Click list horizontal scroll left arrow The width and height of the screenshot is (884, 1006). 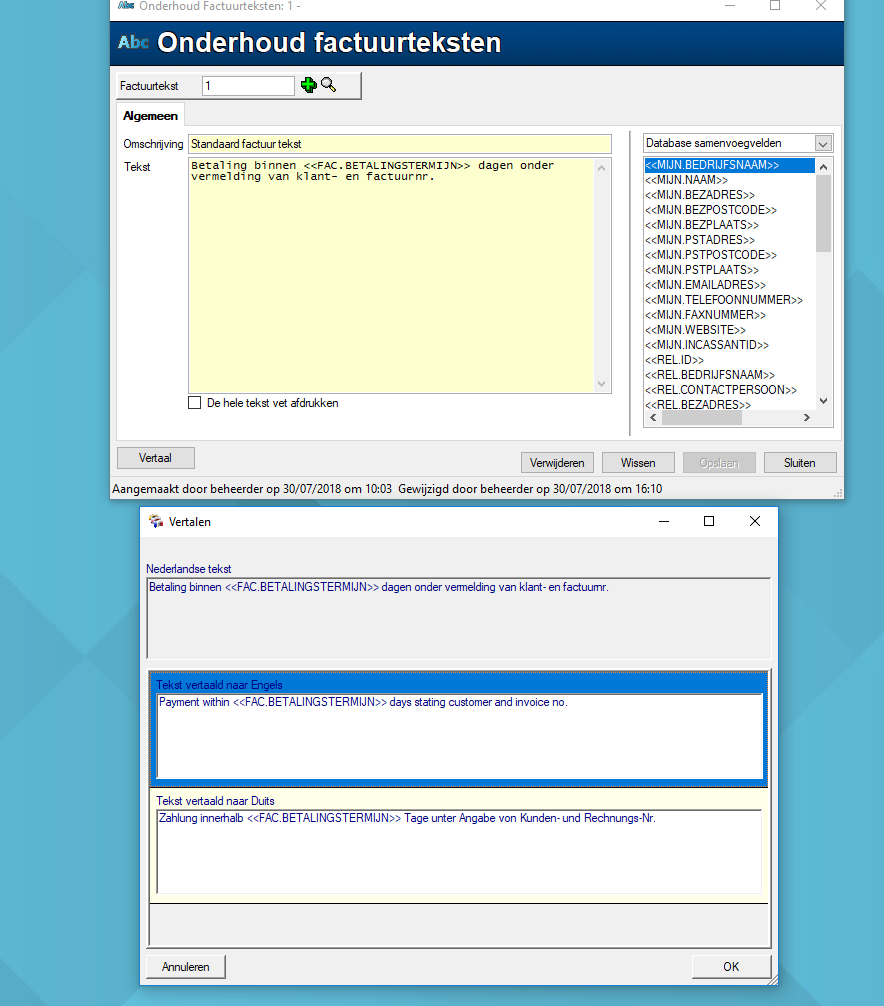click(653, 418)
